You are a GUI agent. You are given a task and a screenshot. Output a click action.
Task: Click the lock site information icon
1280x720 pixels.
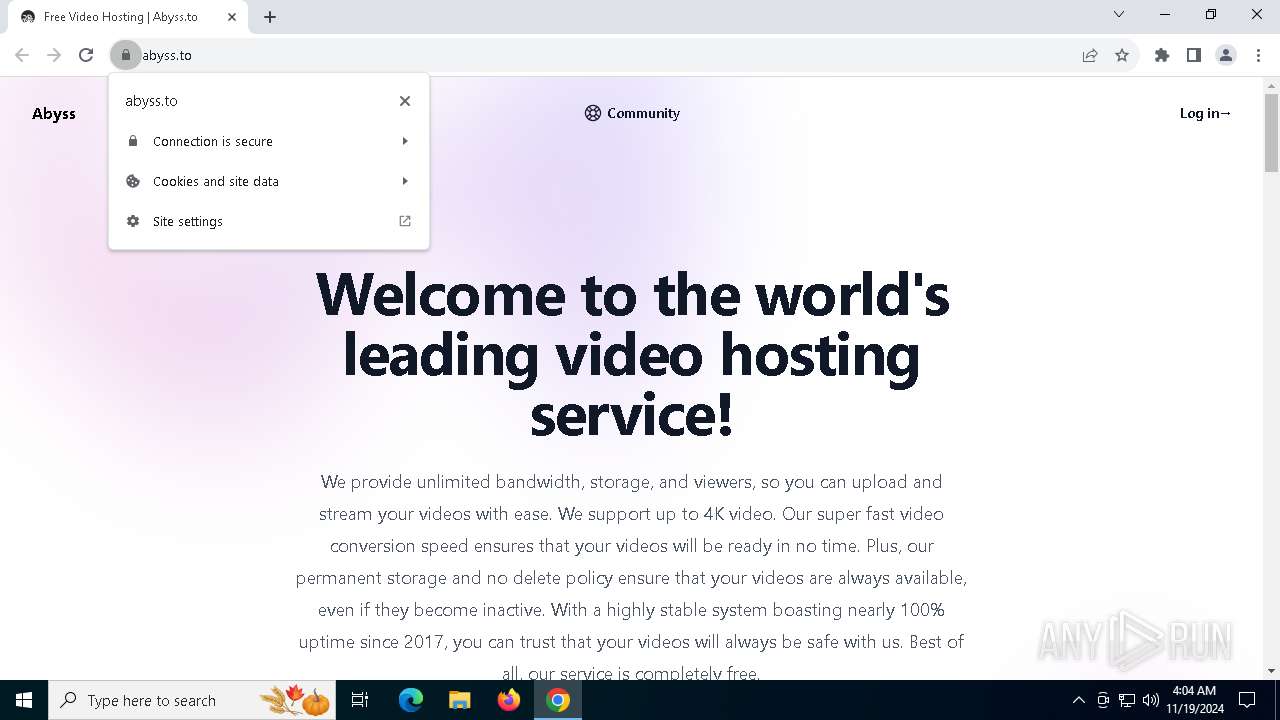(x=126, y=55)
